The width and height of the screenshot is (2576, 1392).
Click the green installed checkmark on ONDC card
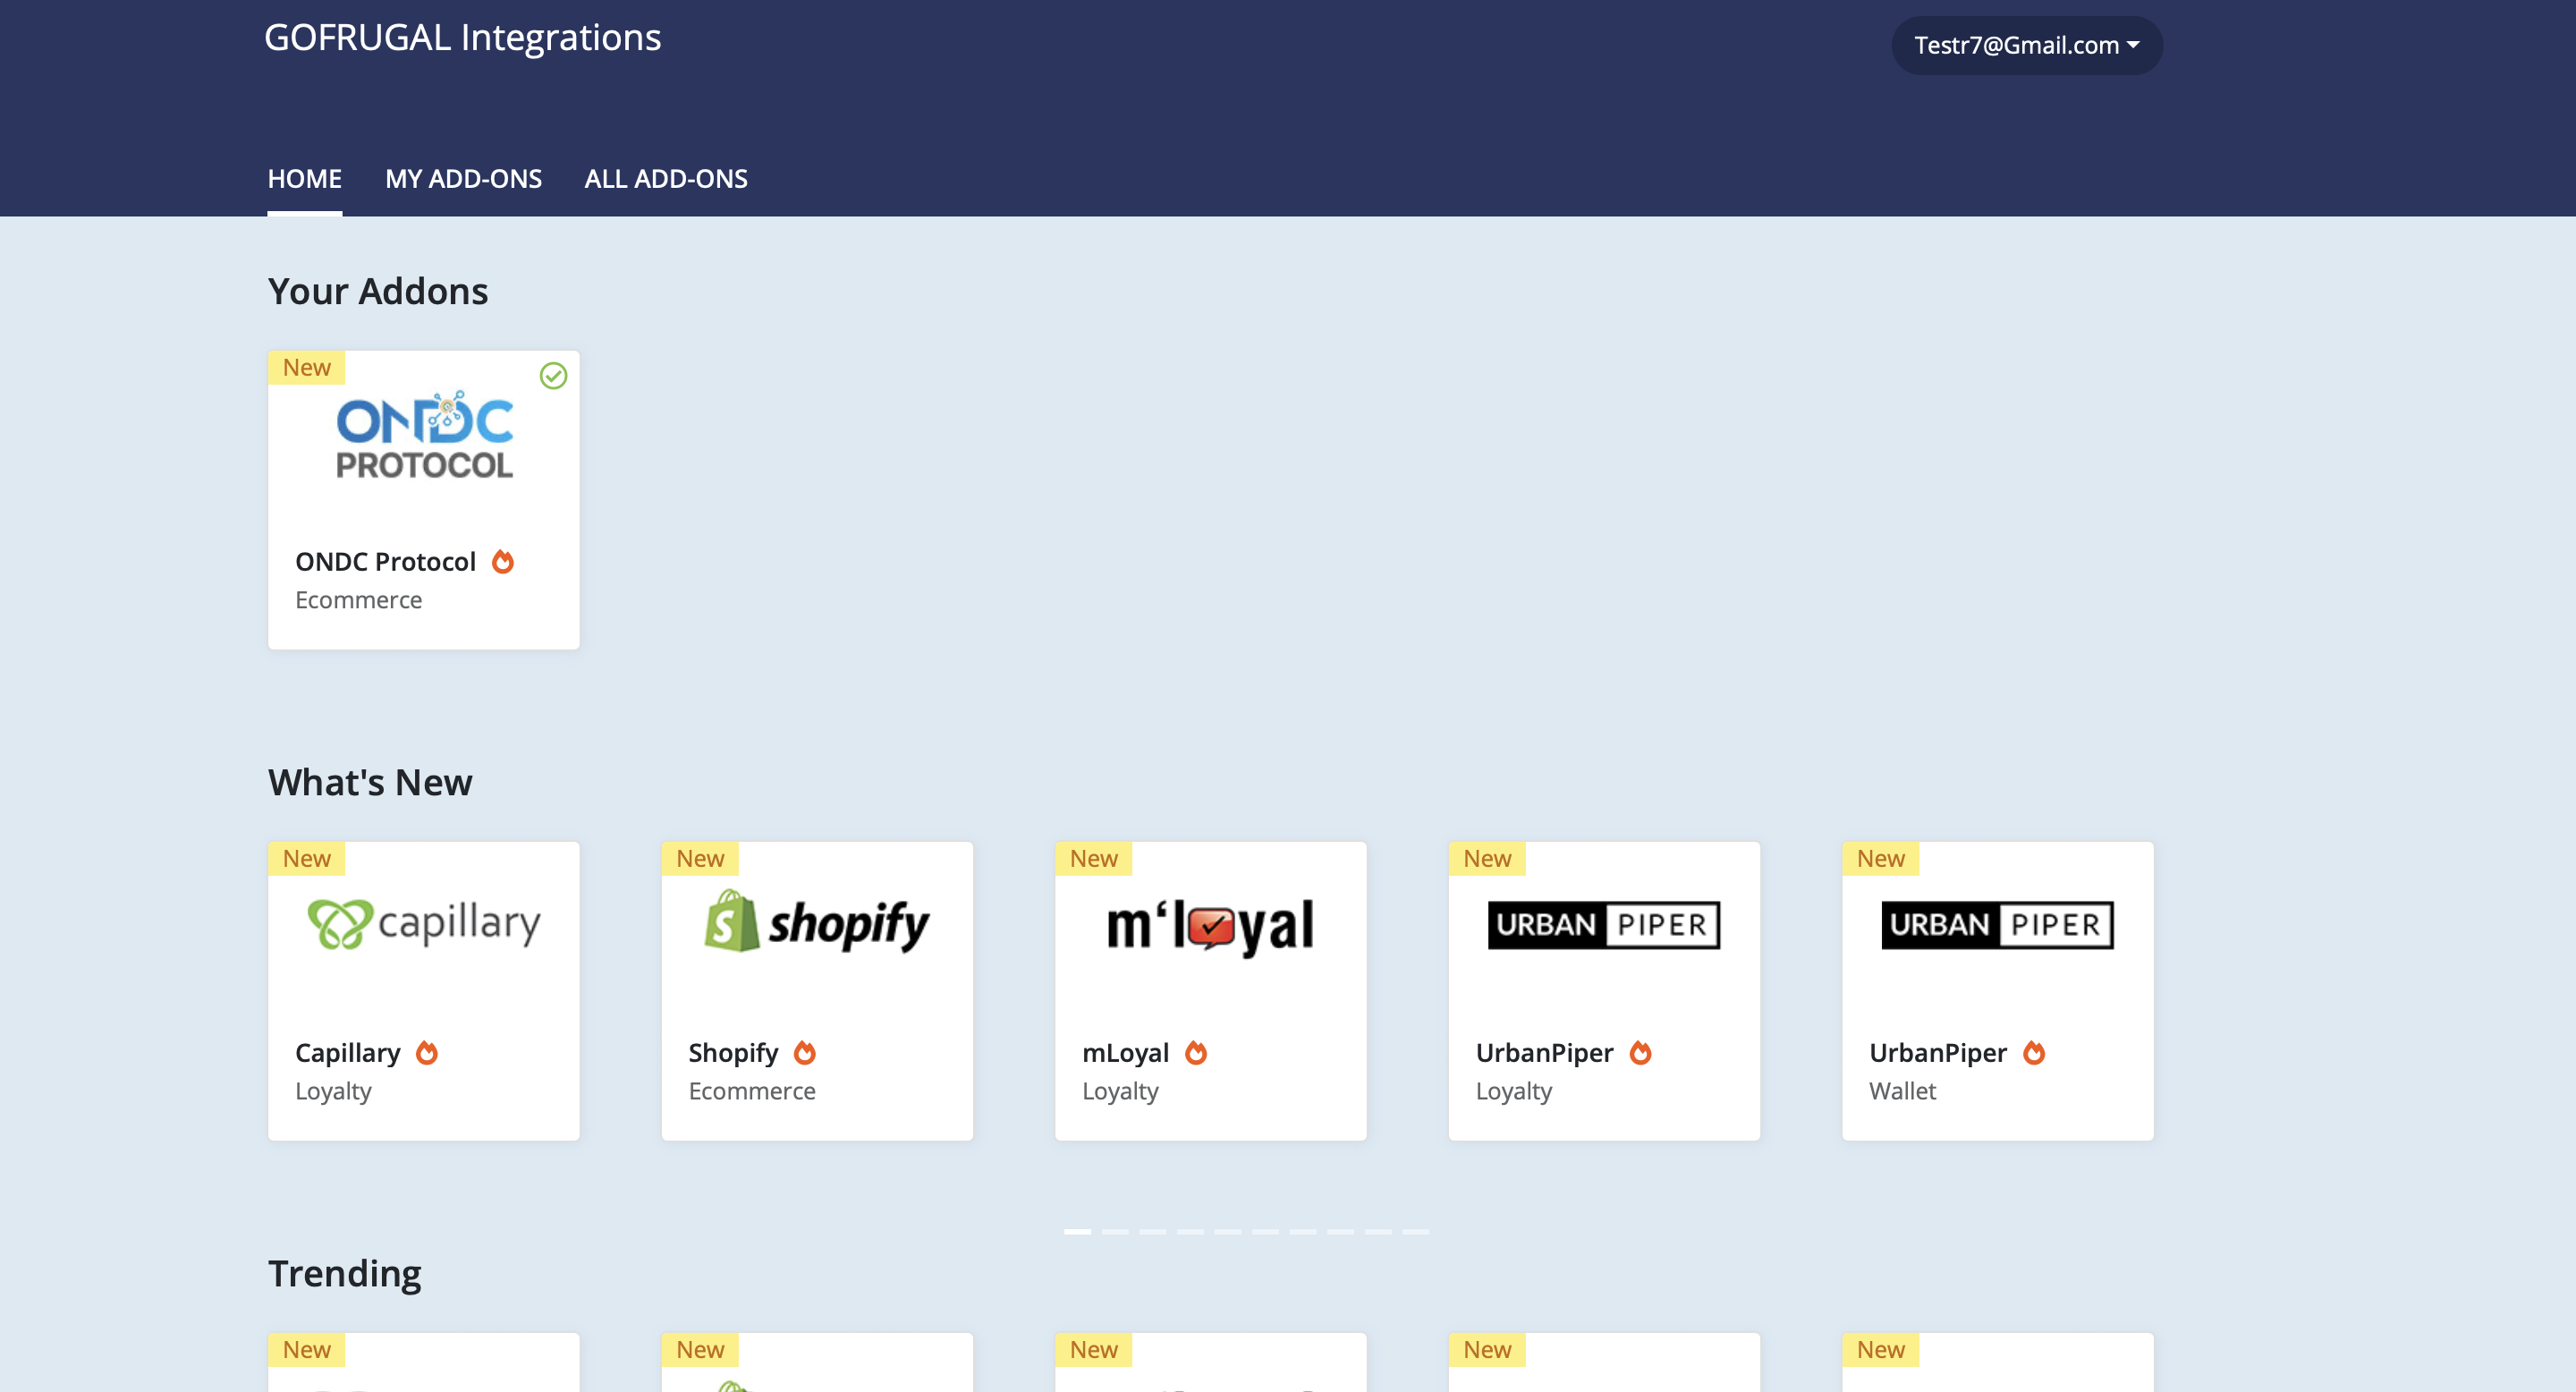tap(553, 376)
